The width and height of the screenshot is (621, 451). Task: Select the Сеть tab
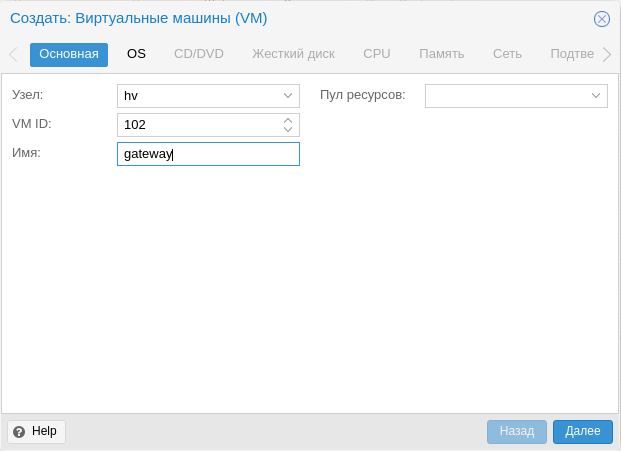click(x=507, y=54)
